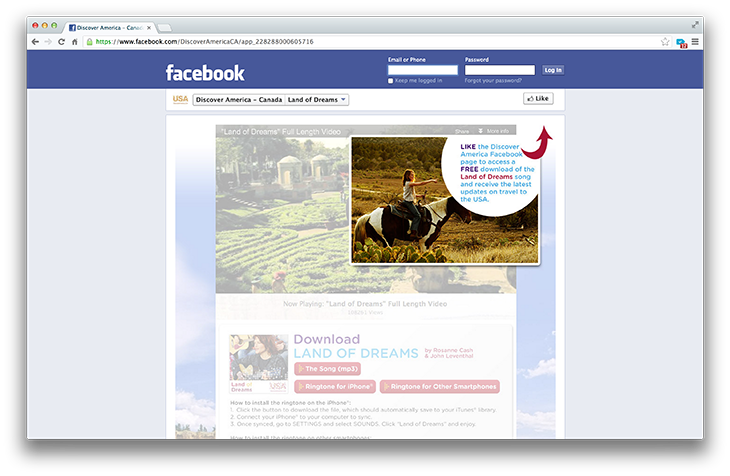
Task: Enable the Keep me logged in checkbox
Action: pyautogui.click(x=391, y=80)
